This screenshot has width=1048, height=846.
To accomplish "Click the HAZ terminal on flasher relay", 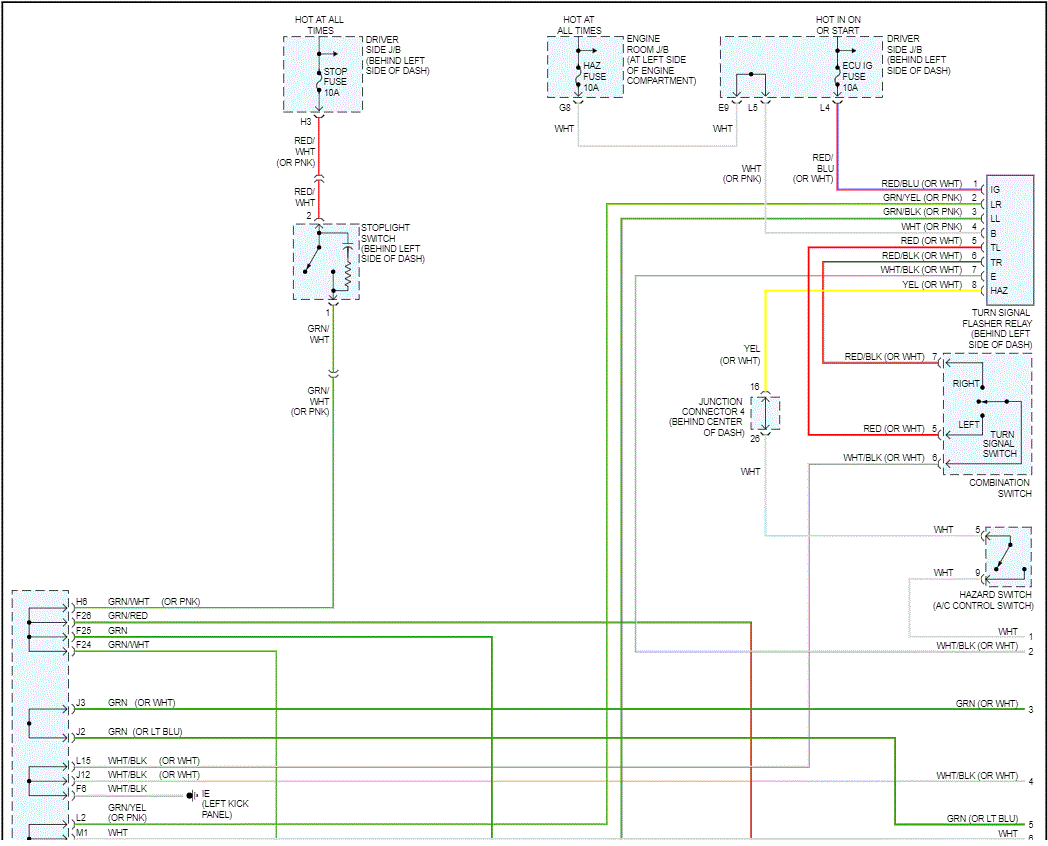I will (999, 291).
